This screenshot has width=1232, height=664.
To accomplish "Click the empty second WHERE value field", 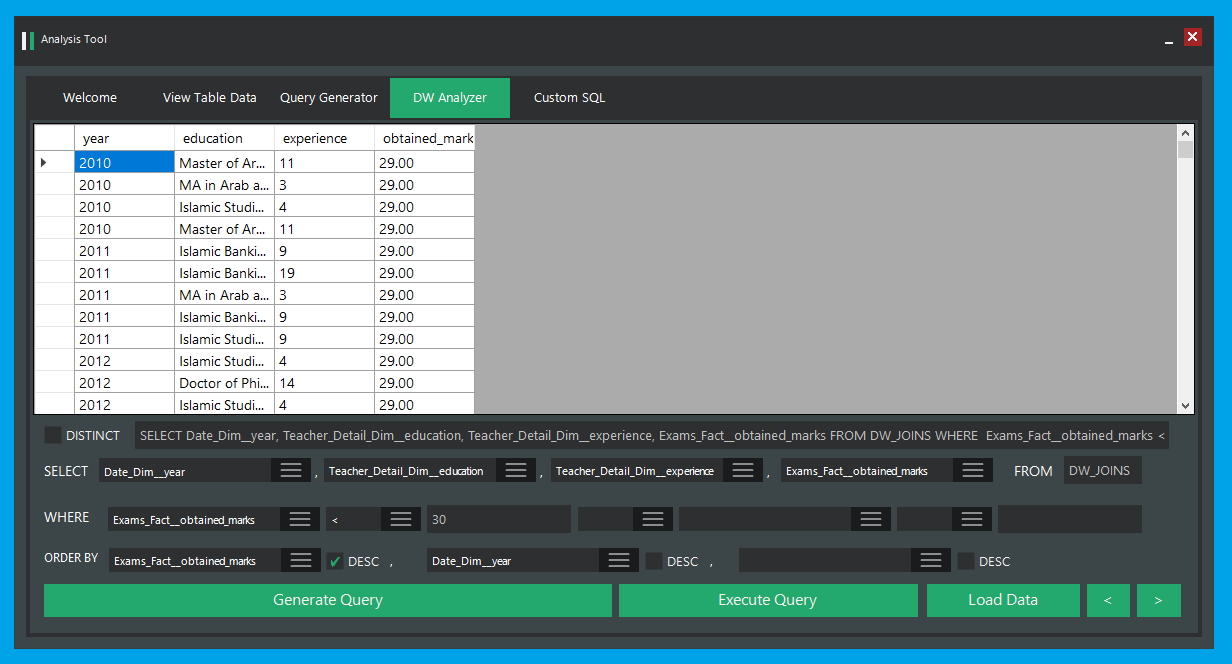I will coord(1070,519).
